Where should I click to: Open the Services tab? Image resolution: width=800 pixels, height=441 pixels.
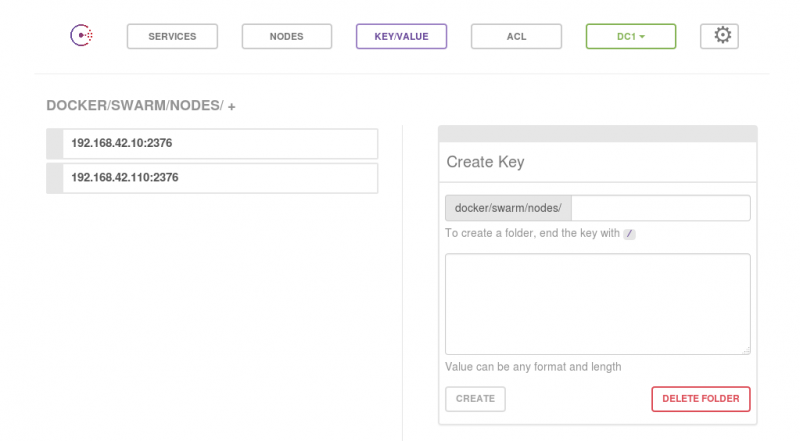pos(172,36)
